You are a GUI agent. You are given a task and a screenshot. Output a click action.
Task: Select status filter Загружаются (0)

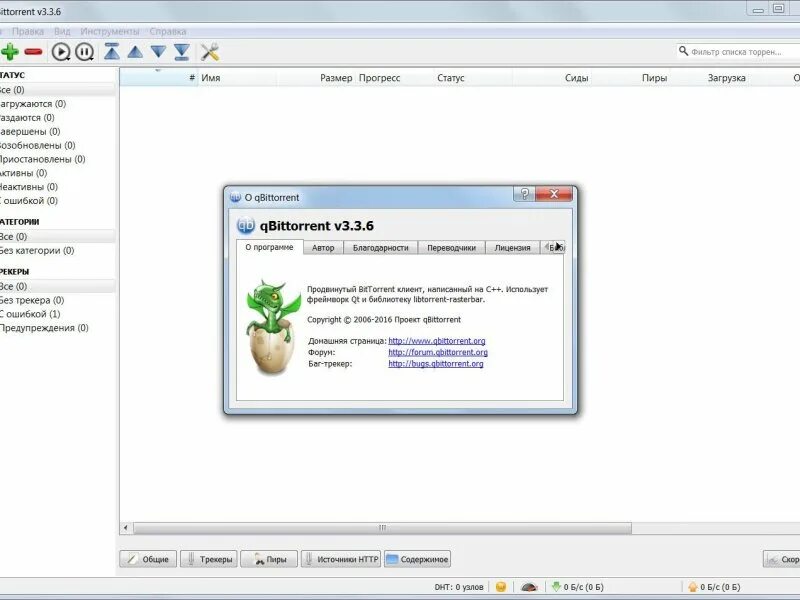pos(33,104)
